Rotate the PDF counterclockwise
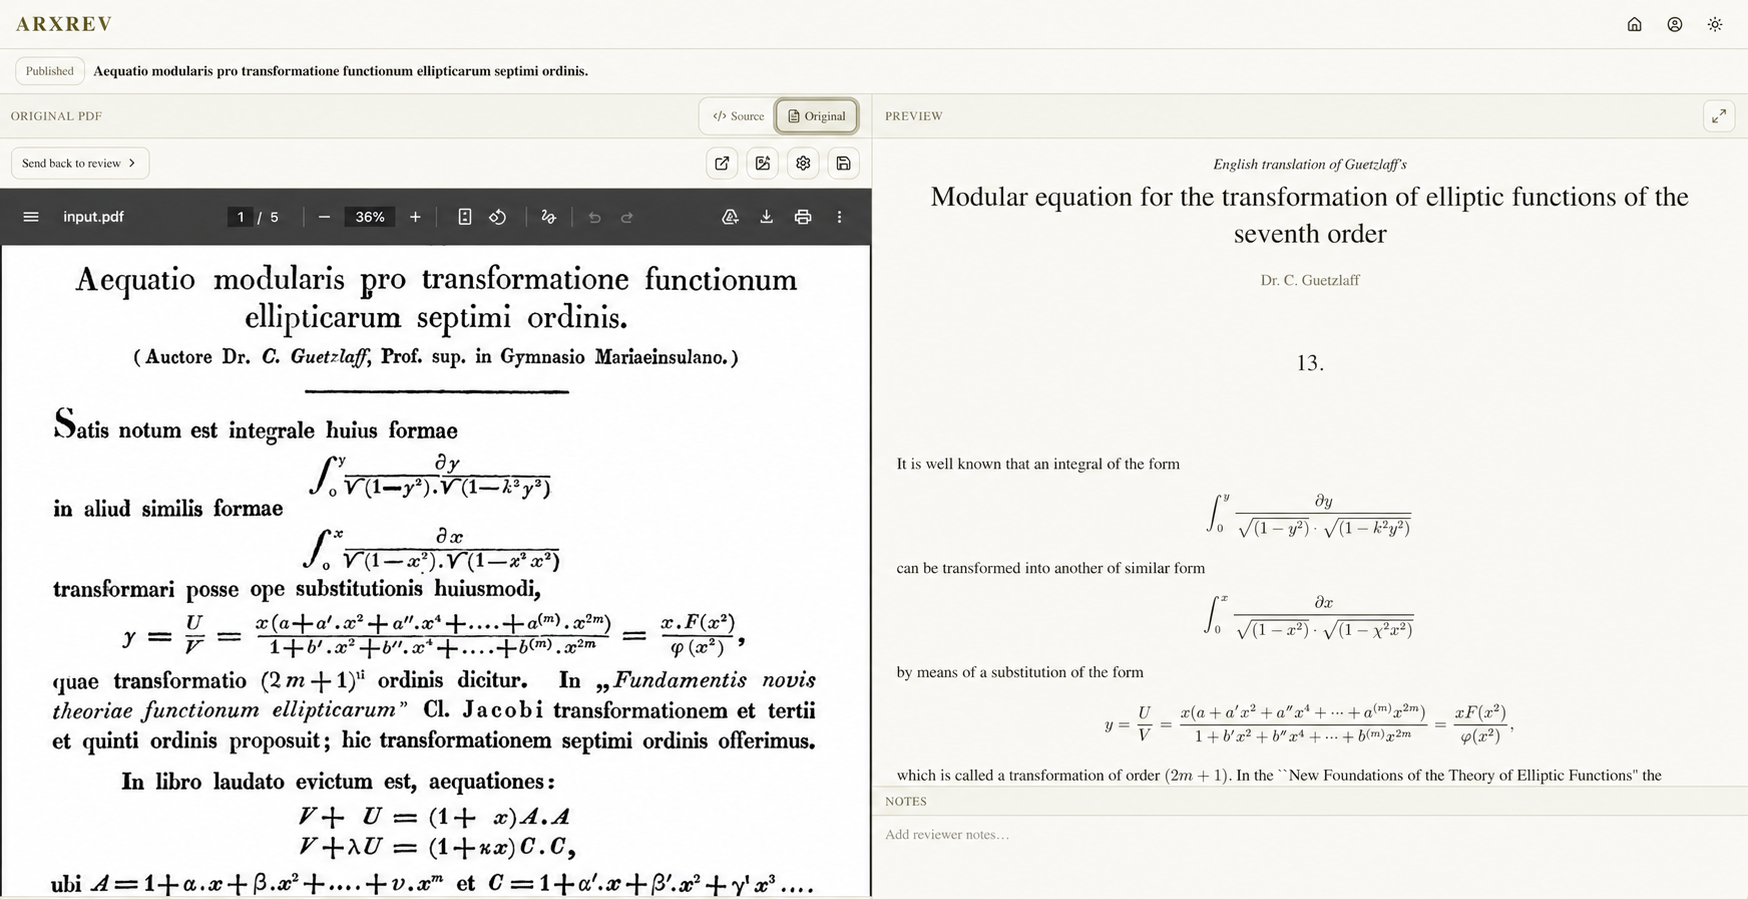The image size is (1748, 899). point(497,217)
